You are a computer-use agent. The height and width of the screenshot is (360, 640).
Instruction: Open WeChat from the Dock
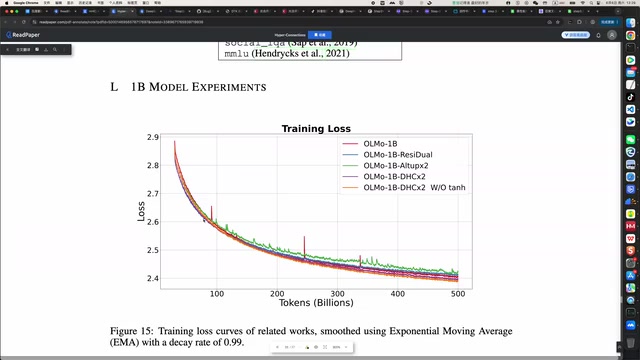pos(631,140)
